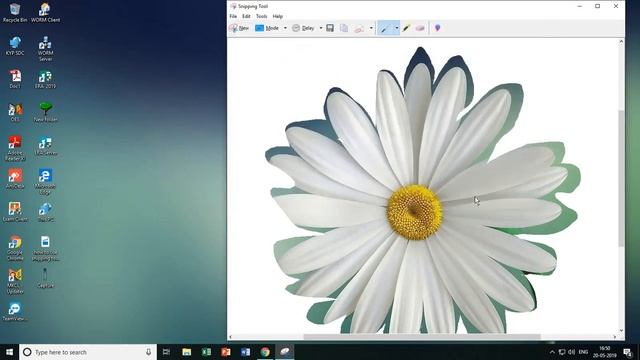The height and width of the screenshot is (360, 640).
Task: Select the AnyDesk desktop icon
Action: (15, 179)
